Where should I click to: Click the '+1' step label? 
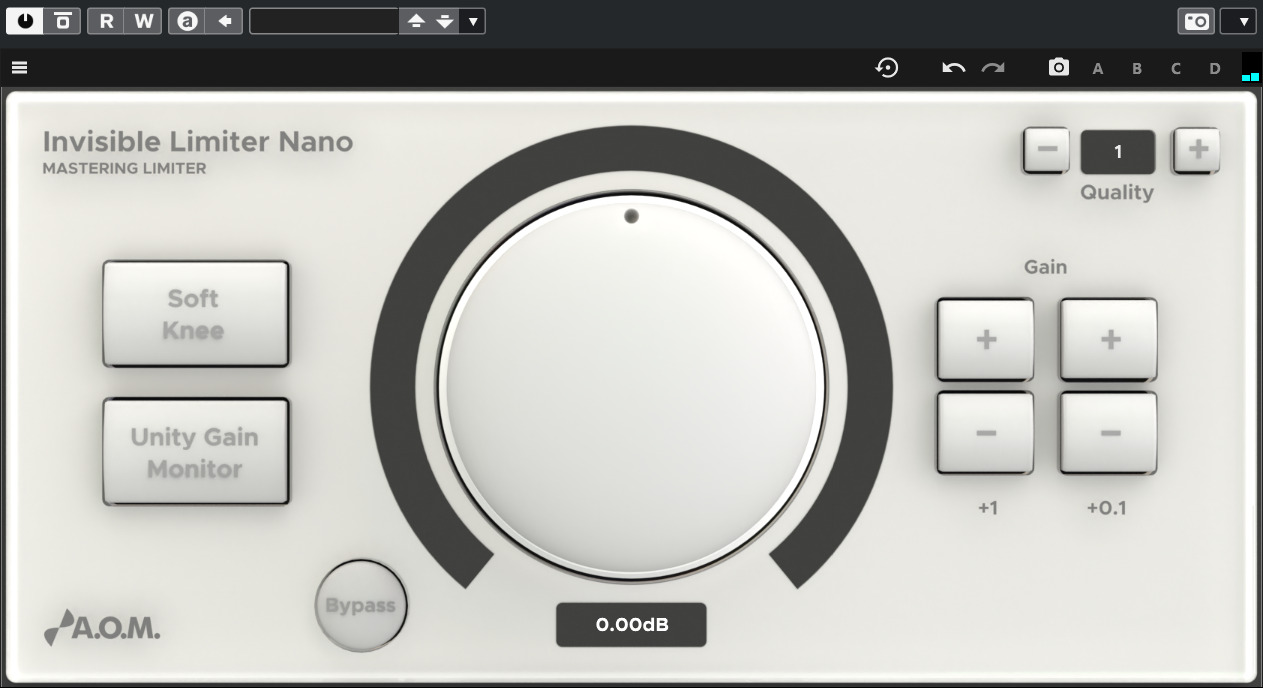click(988, 508)
